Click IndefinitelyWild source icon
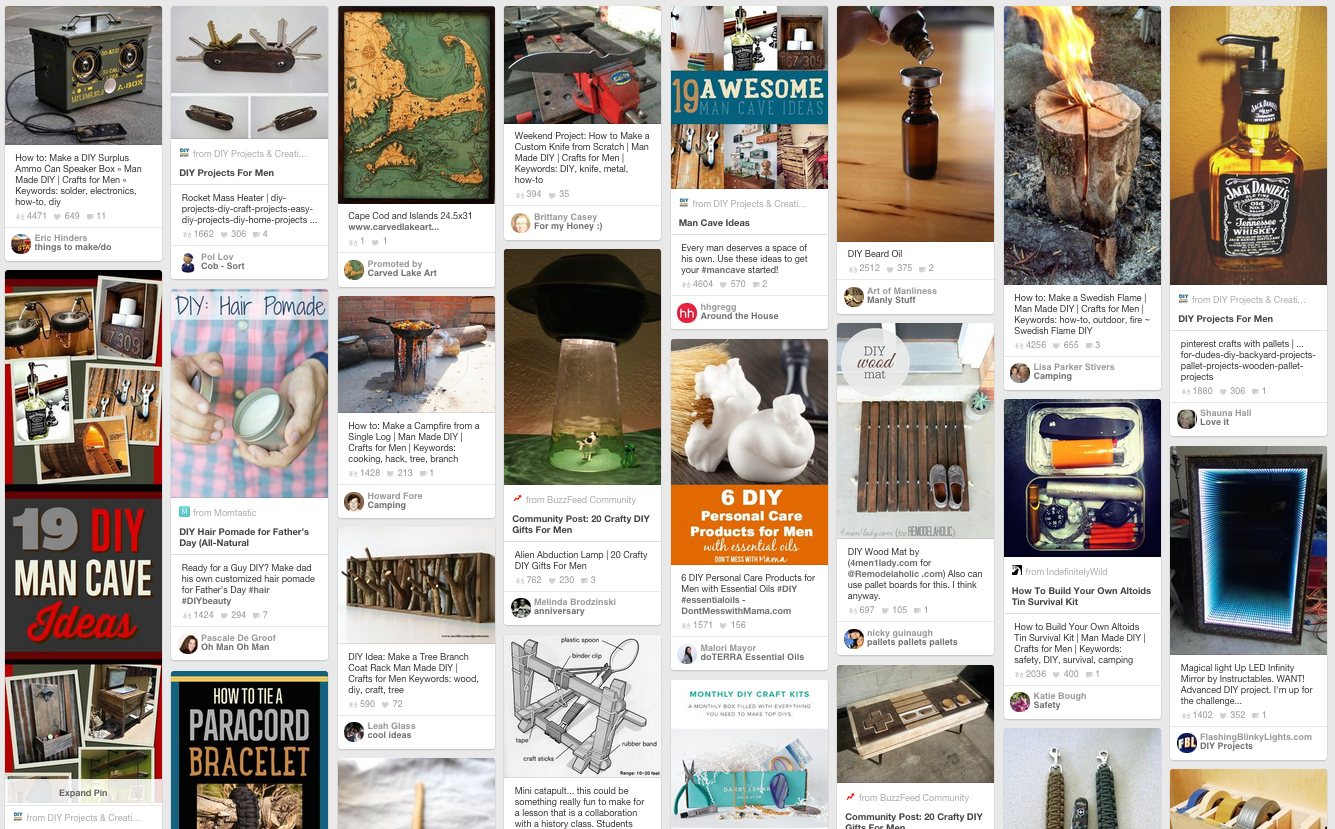The height and width of the screenshot is (829, 1335). [x=1017, y=572]
